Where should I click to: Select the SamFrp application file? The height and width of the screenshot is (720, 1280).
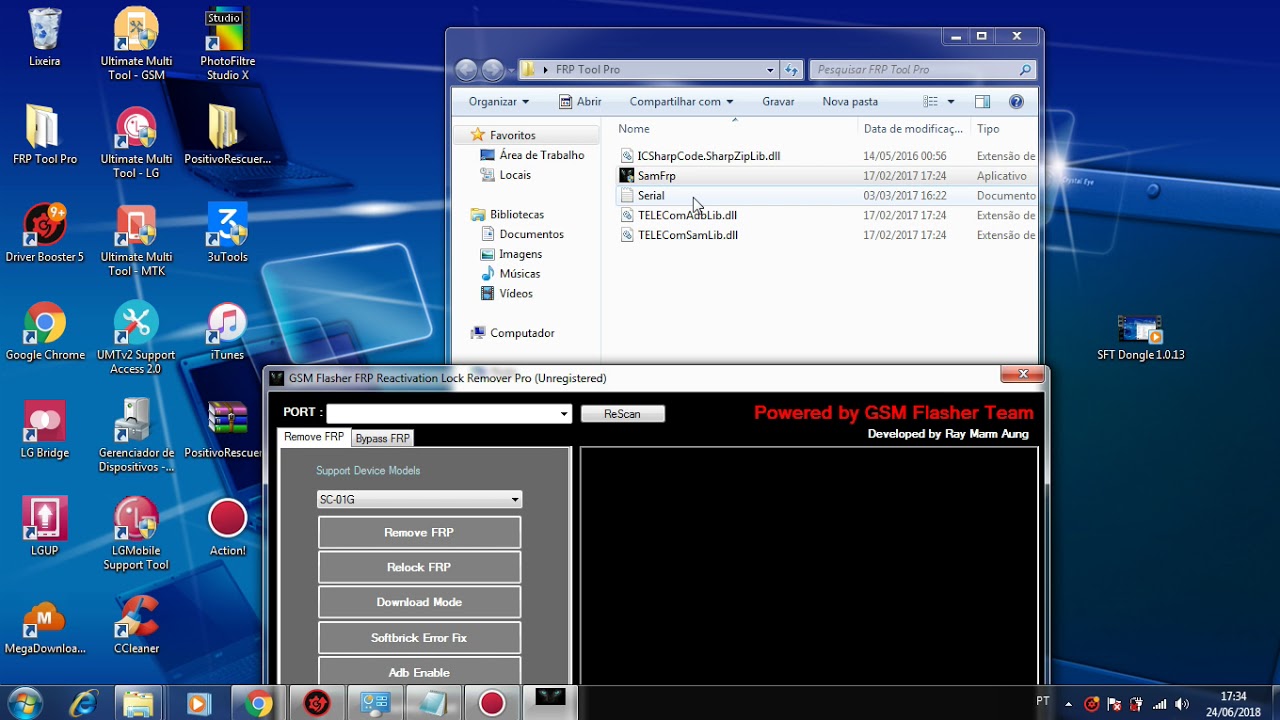click(x=656, y=176)
